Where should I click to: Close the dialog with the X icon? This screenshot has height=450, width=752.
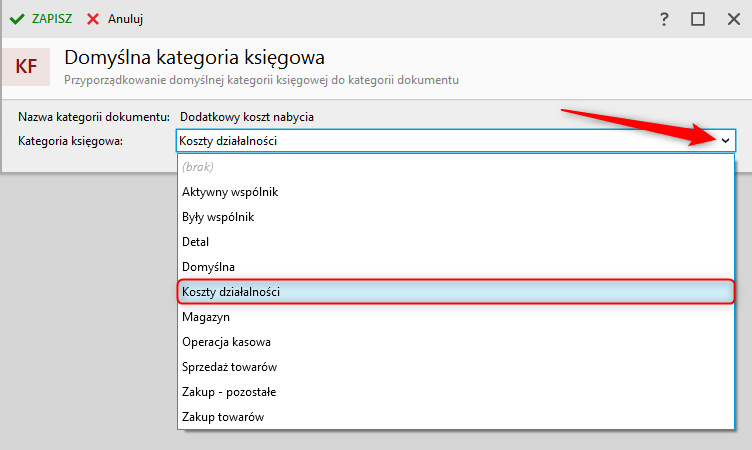[734, 19]
